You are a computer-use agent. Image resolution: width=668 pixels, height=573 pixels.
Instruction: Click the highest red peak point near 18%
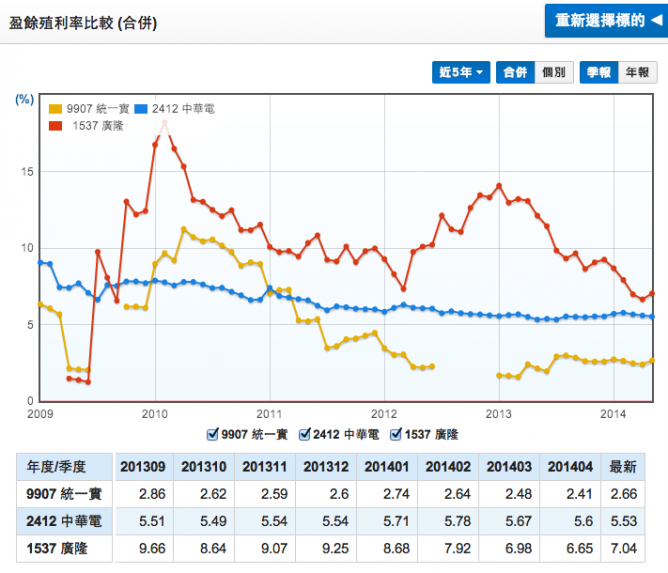pyautogui.click(x=165, y=123)
